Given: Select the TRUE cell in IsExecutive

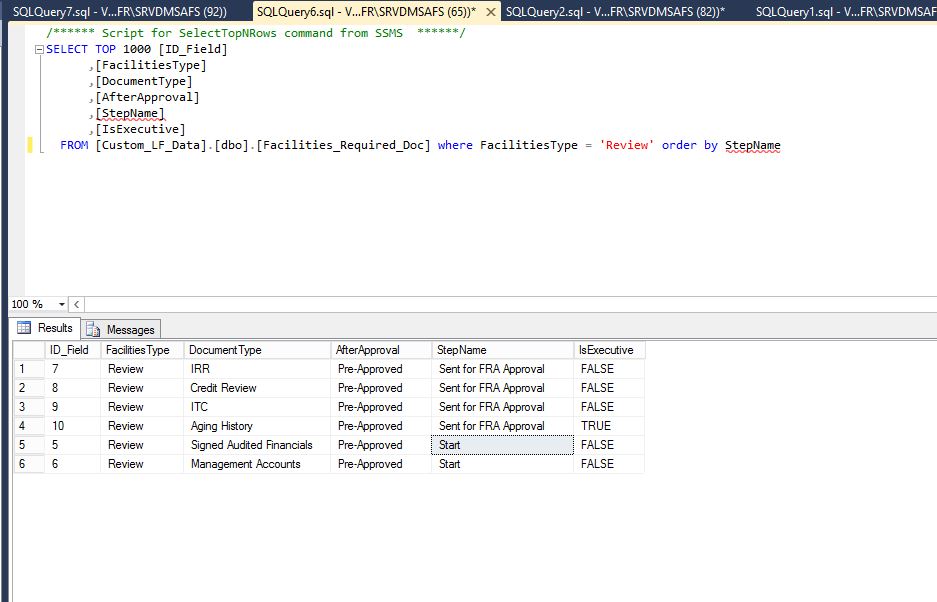Looking at the screenshot, I should [596, 426].
